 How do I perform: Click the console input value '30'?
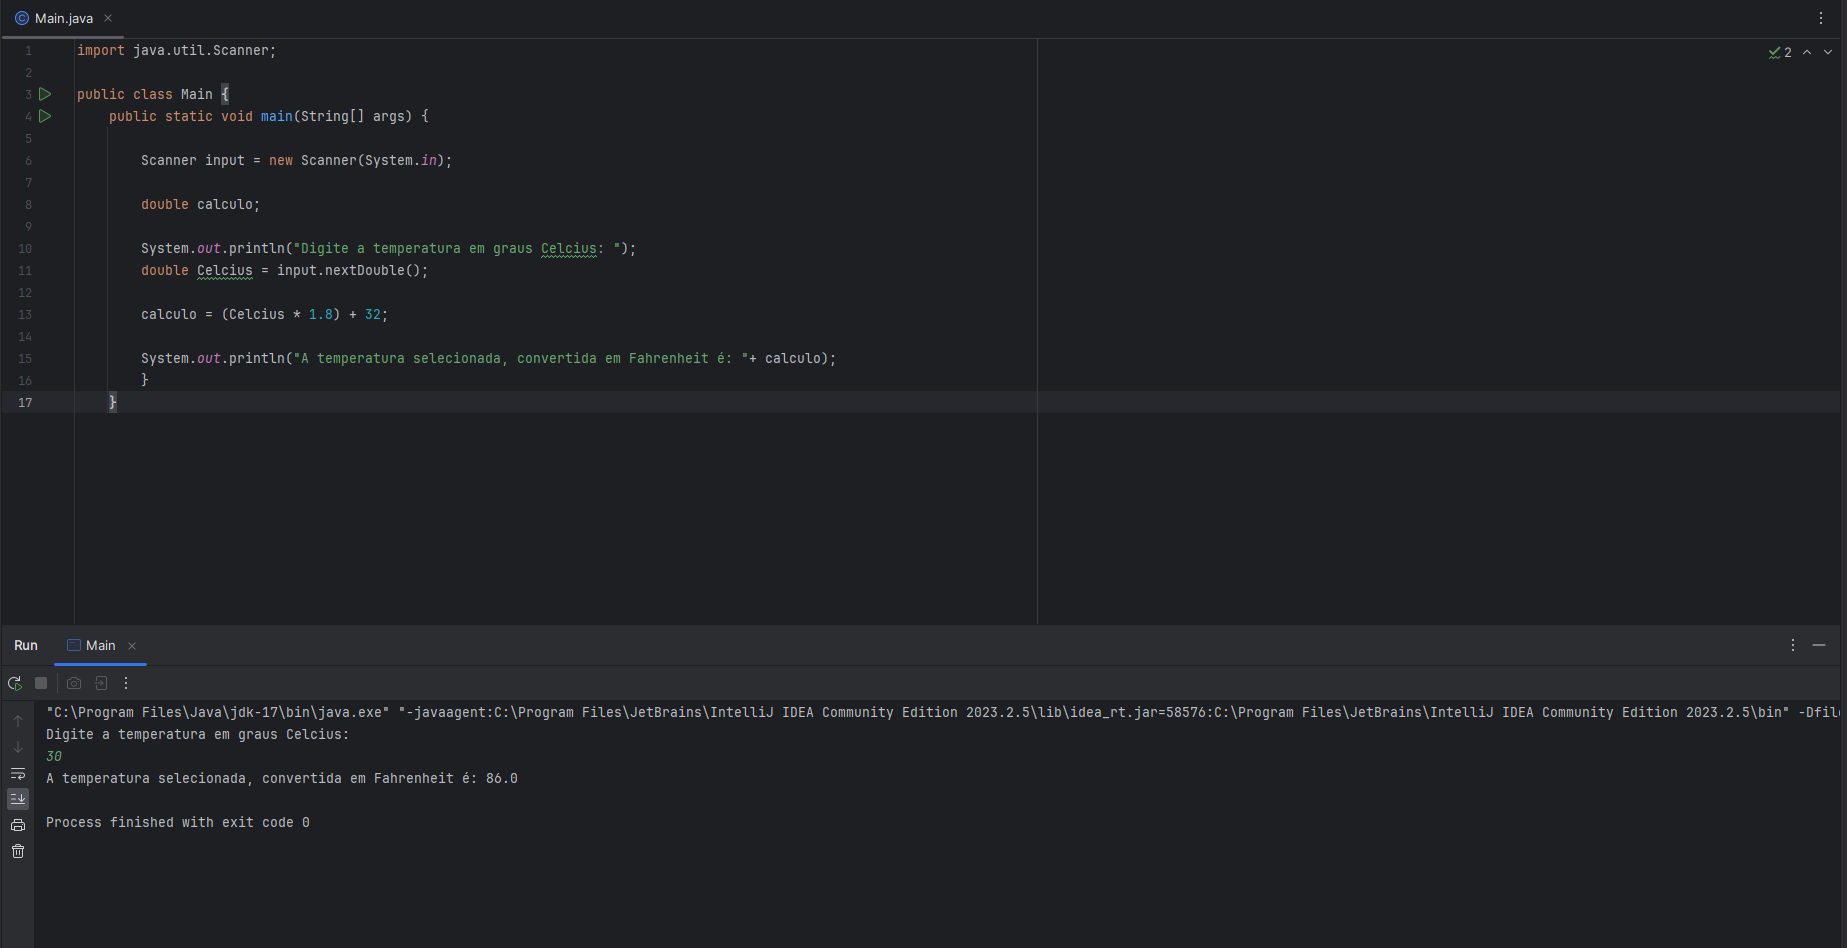coord(54,756)
